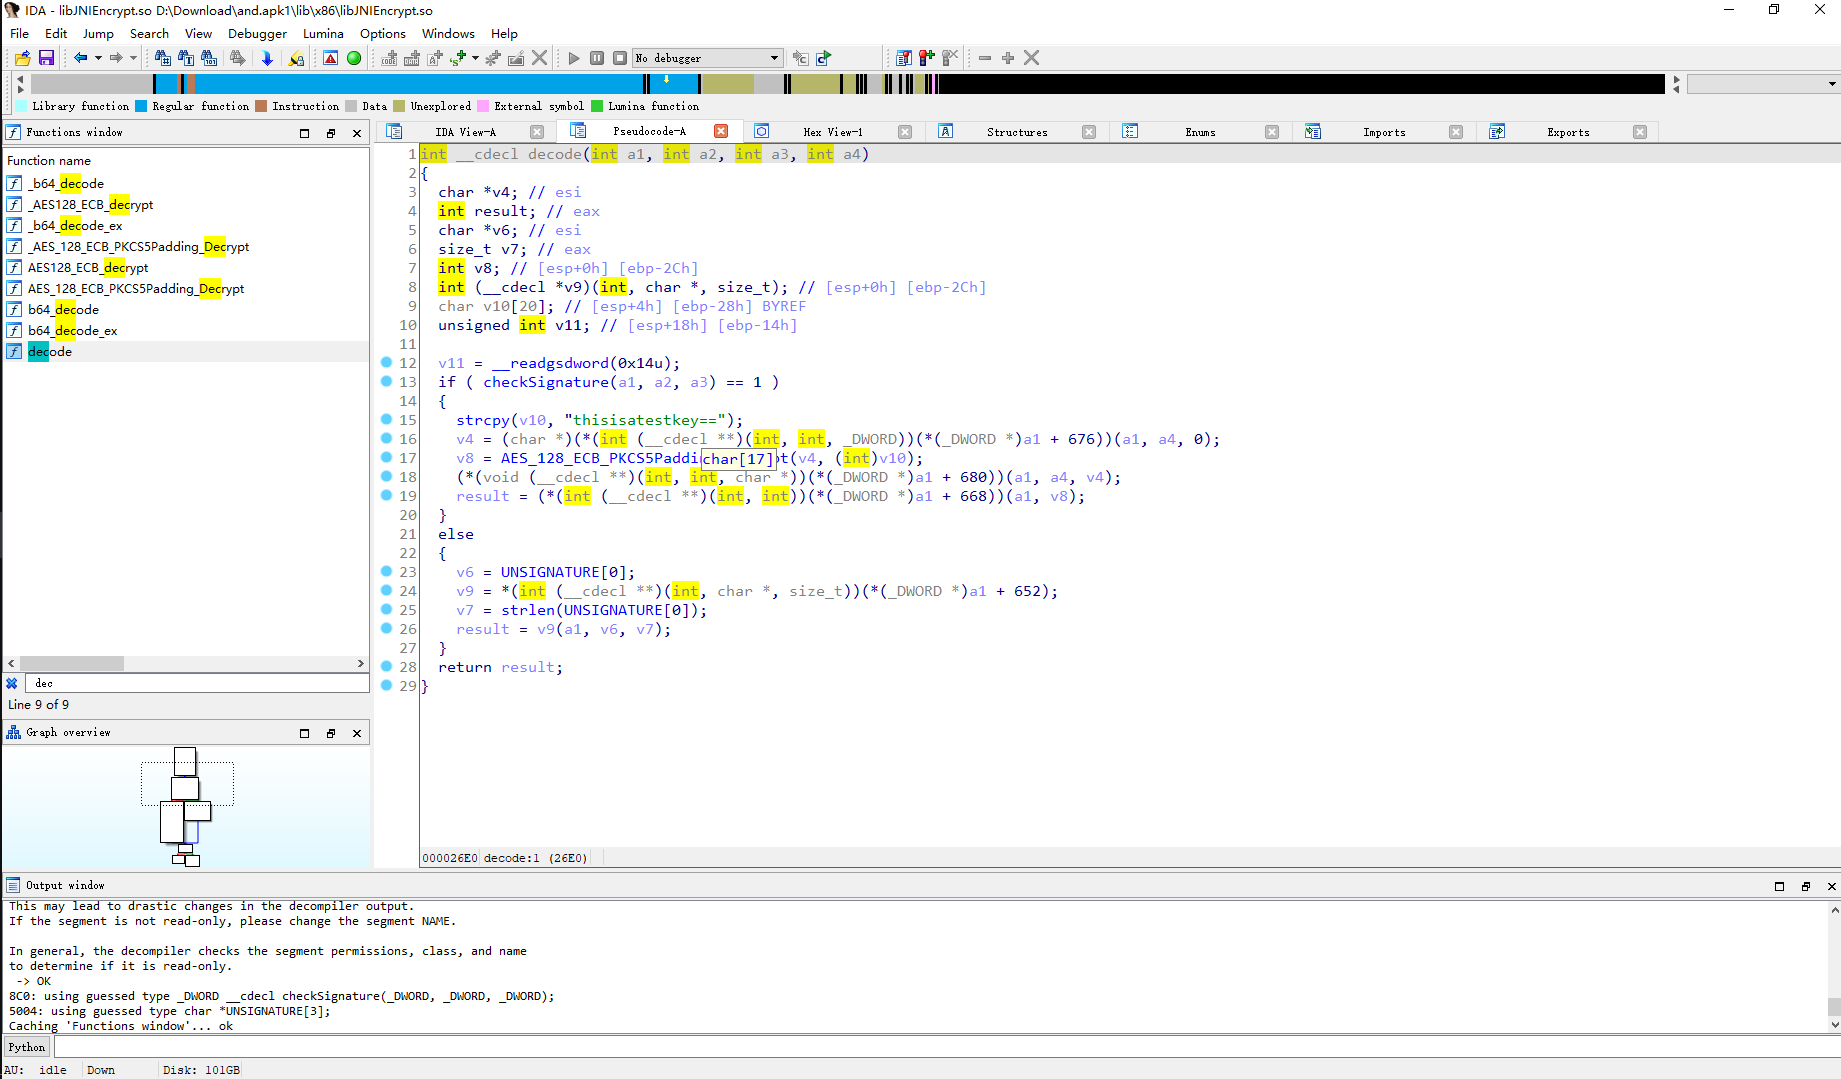The width and height of the screenshot is (1841, 1079).
Task: Toggle breakpoint dot on line 25
Action: (387, 610)
